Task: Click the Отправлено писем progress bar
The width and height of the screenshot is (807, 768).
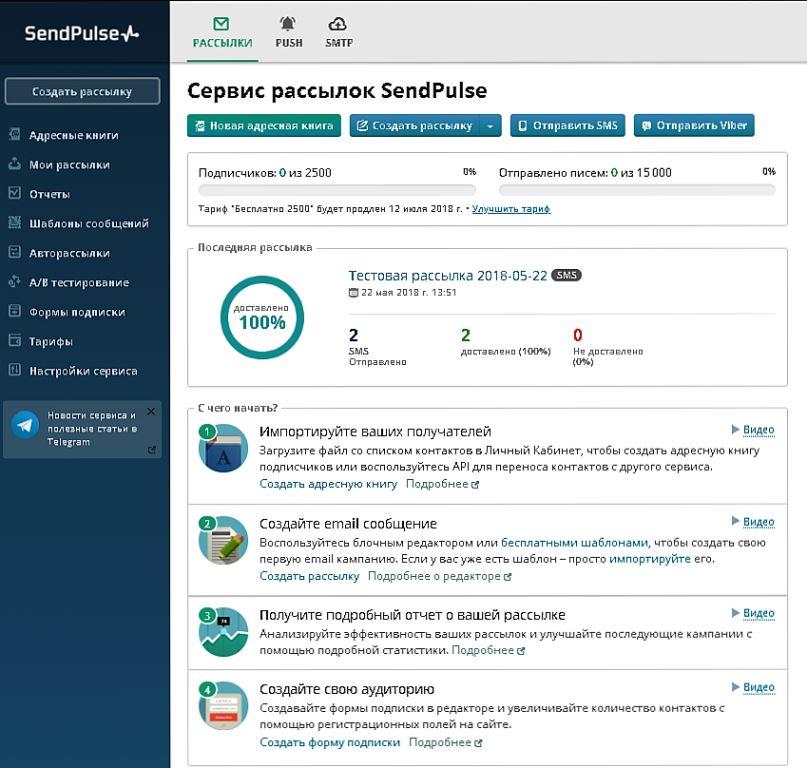Action: click(x=637, y=190)
